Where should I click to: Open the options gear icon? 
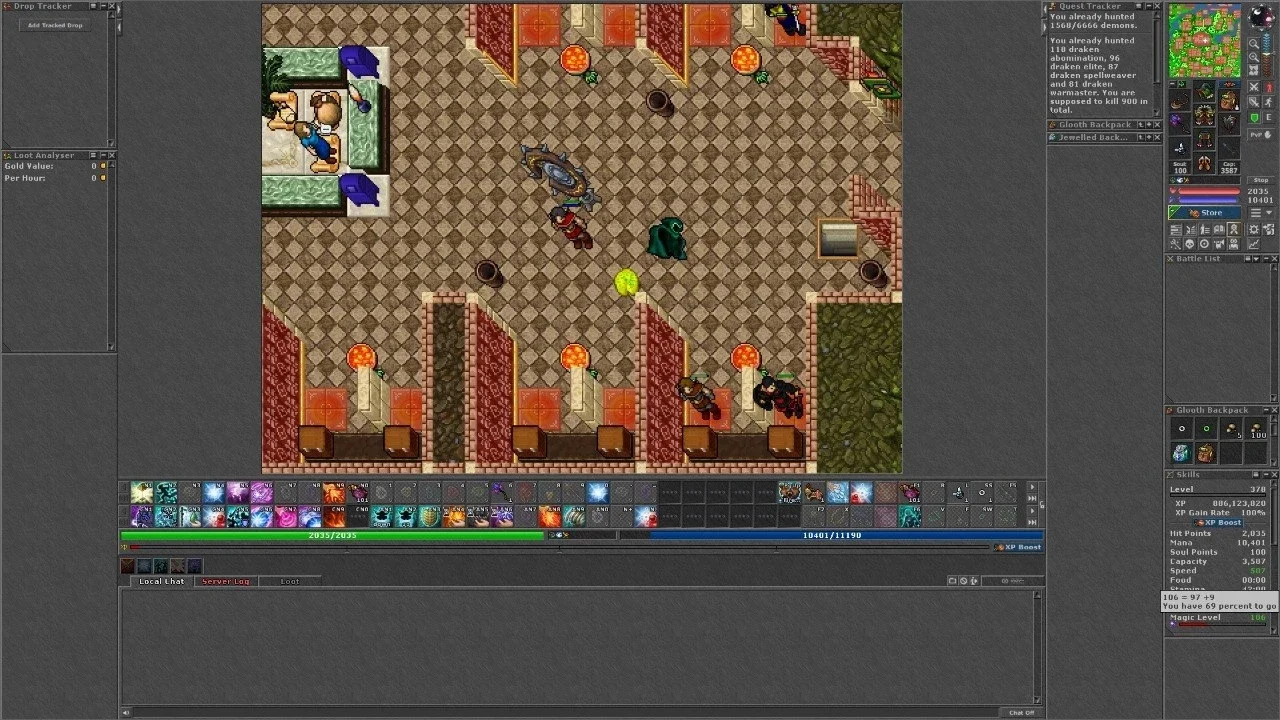coord(1254,230)
